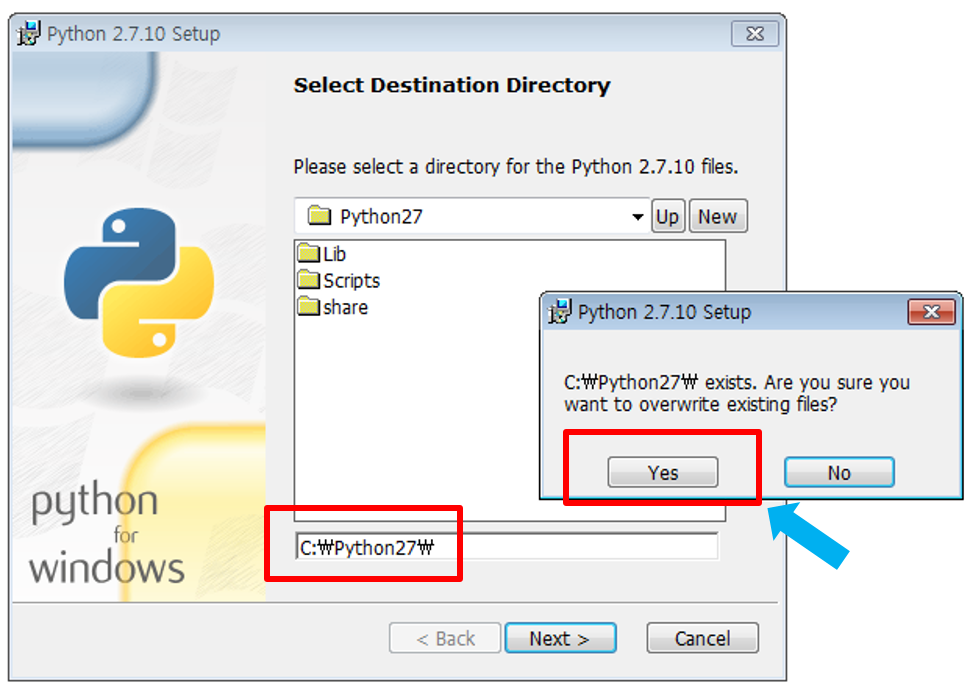This screenshot has height=694, width=970.
Task: Click the installer icon in the main title bar
Action: click(x=30, y=34)
